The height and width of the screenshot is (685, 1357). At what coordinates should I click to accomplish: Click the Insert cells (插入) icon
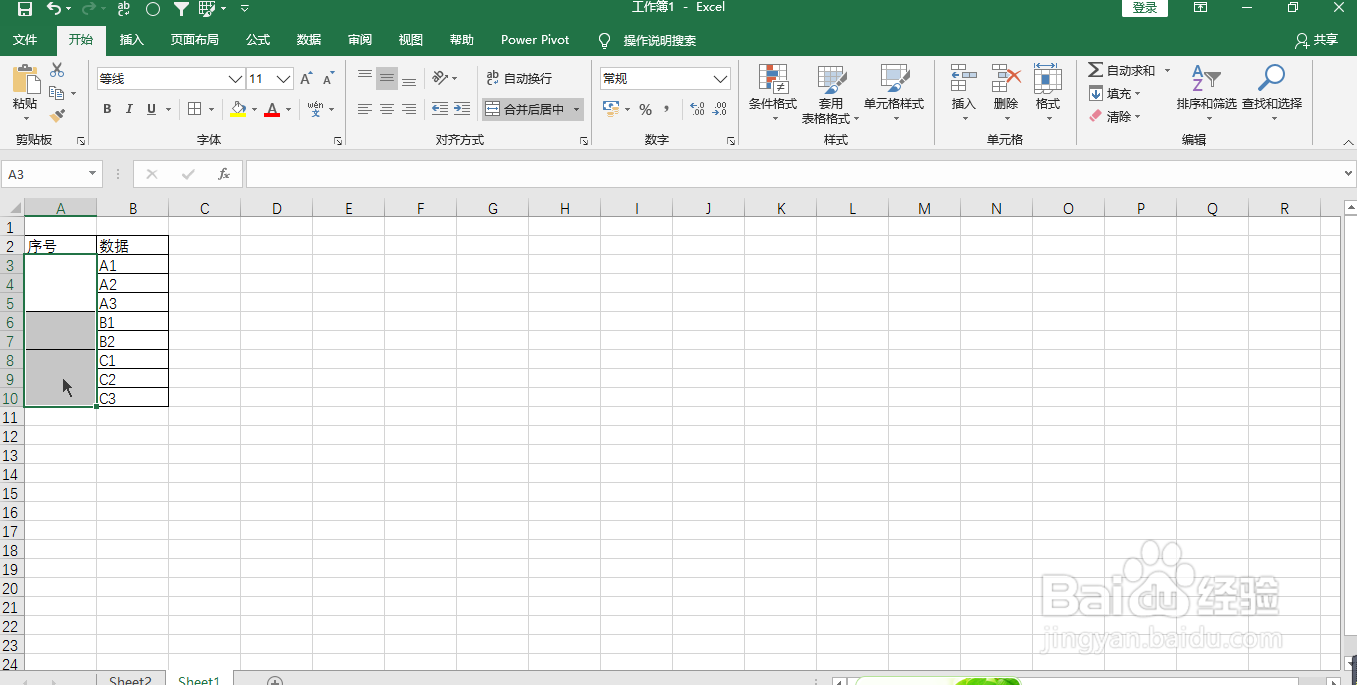[x=964, y=79]
